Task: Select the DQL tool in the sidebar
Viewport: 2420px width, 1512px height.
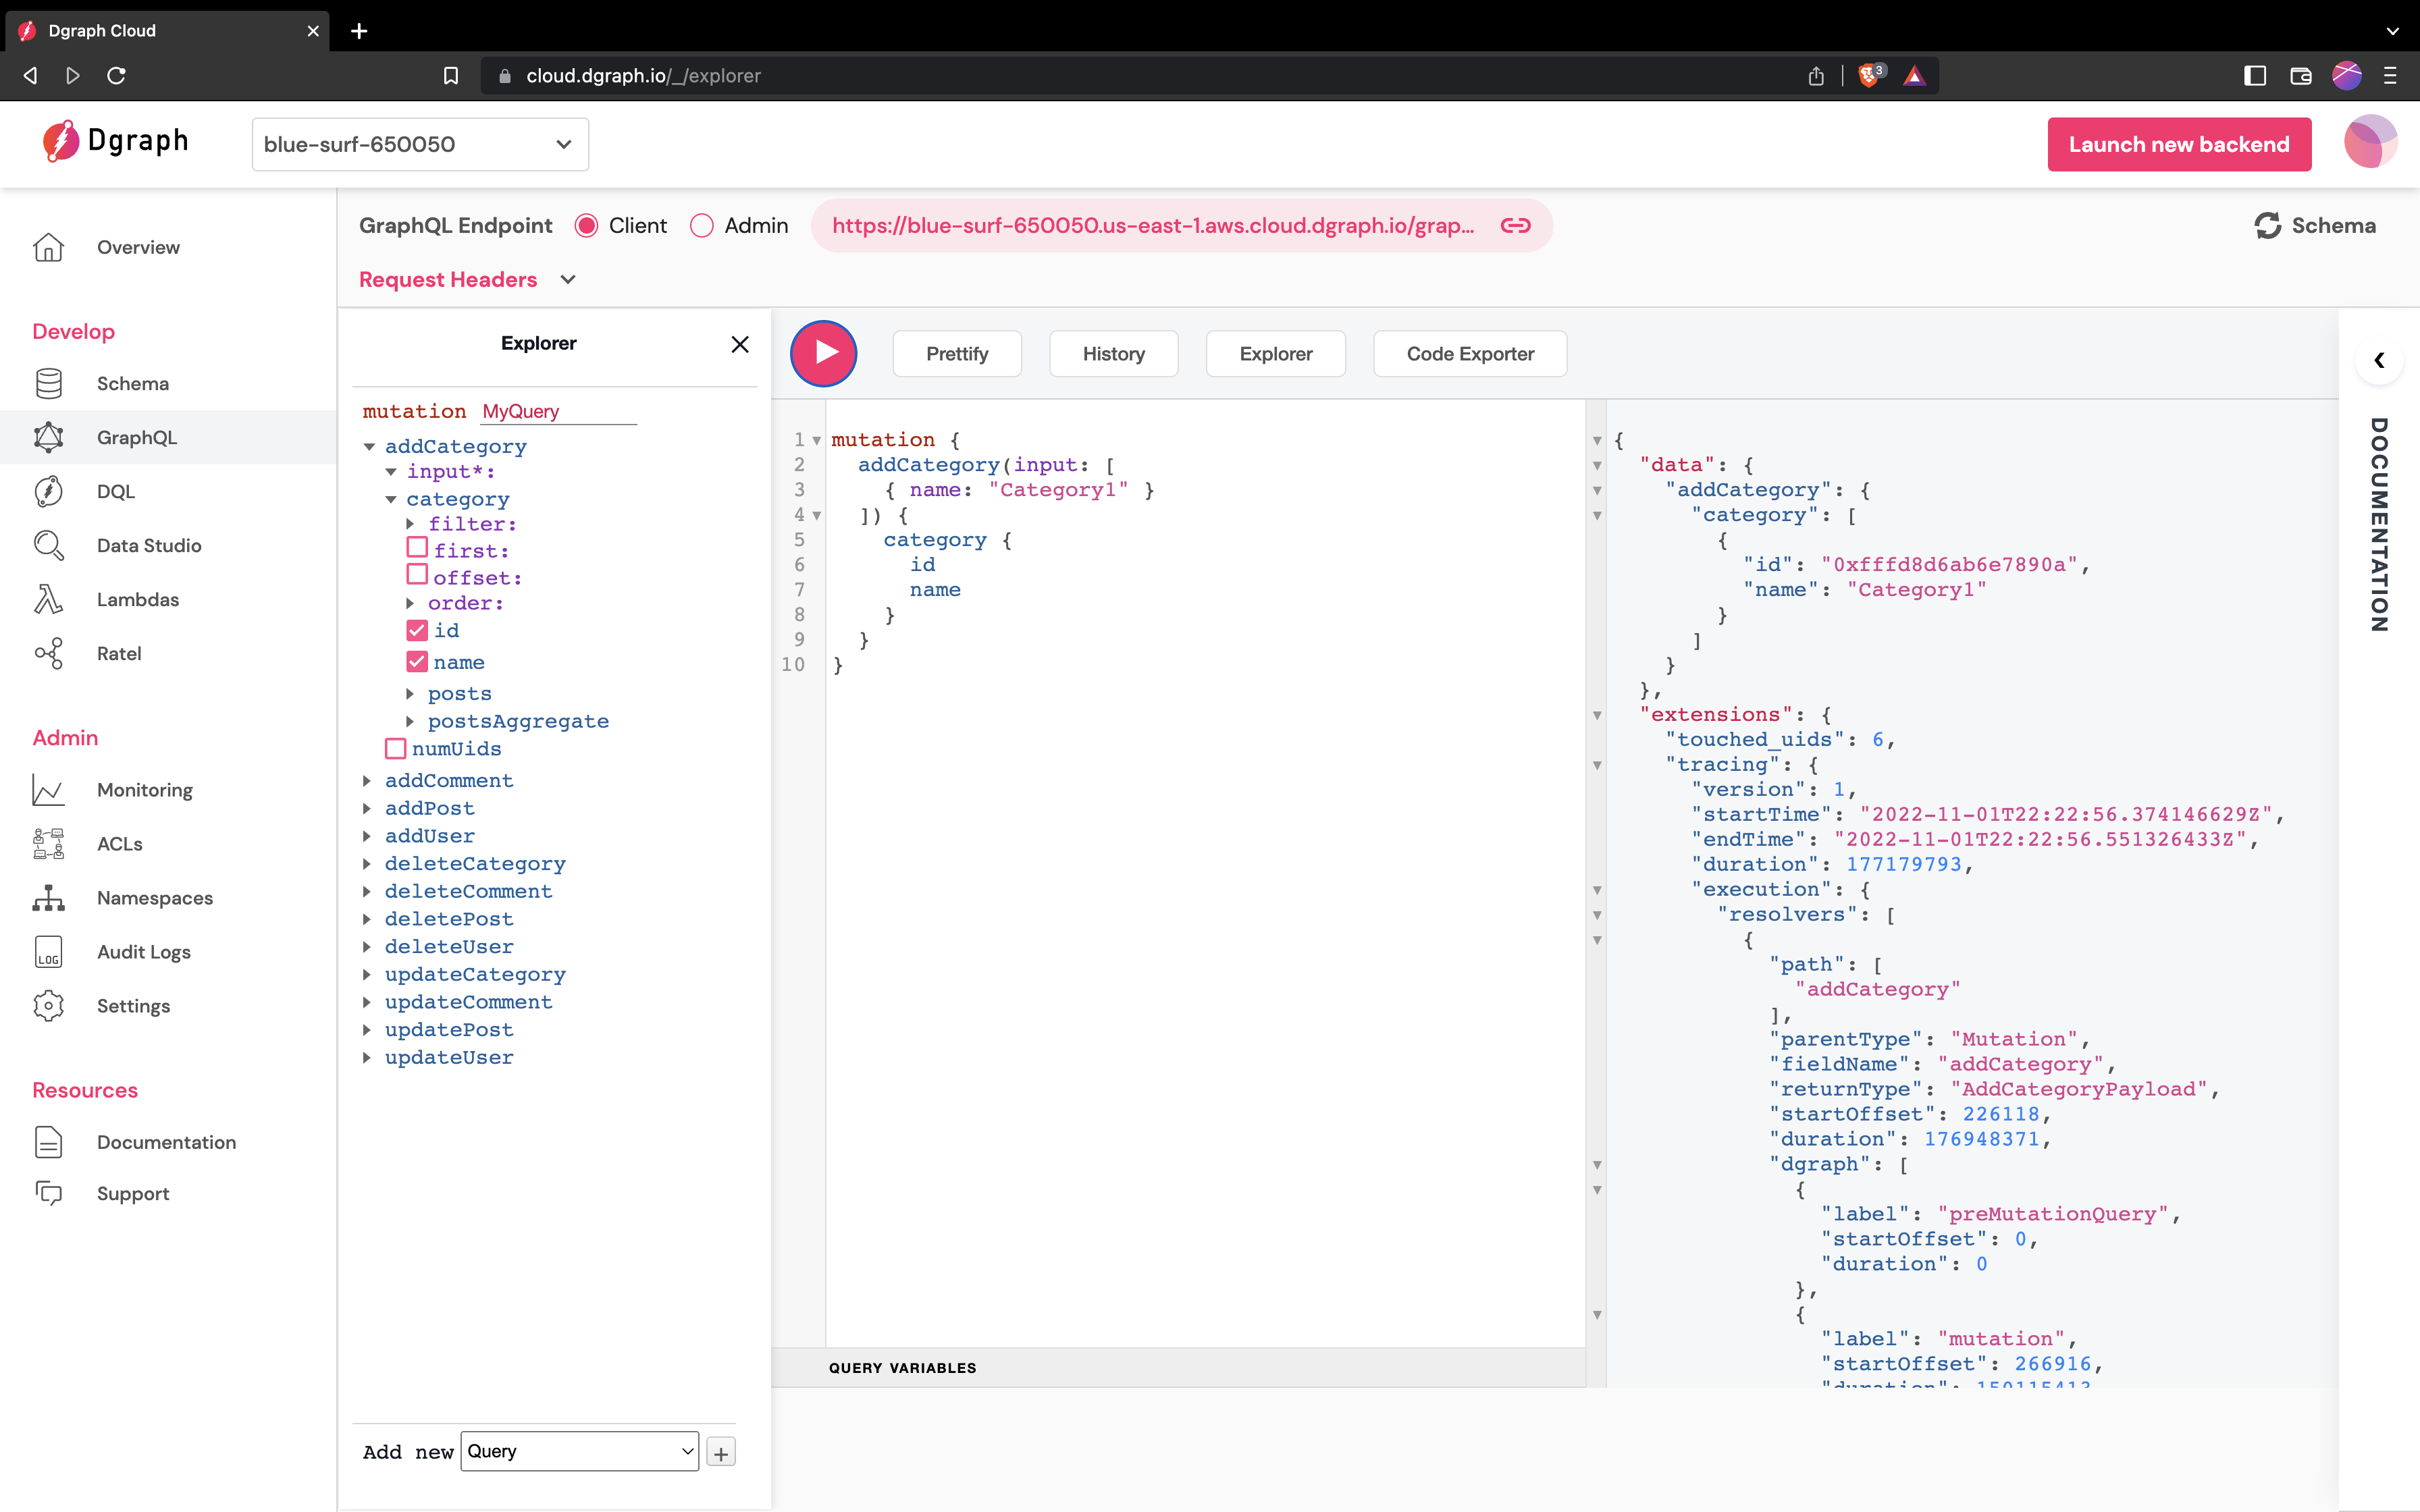Action: point(117,491)
